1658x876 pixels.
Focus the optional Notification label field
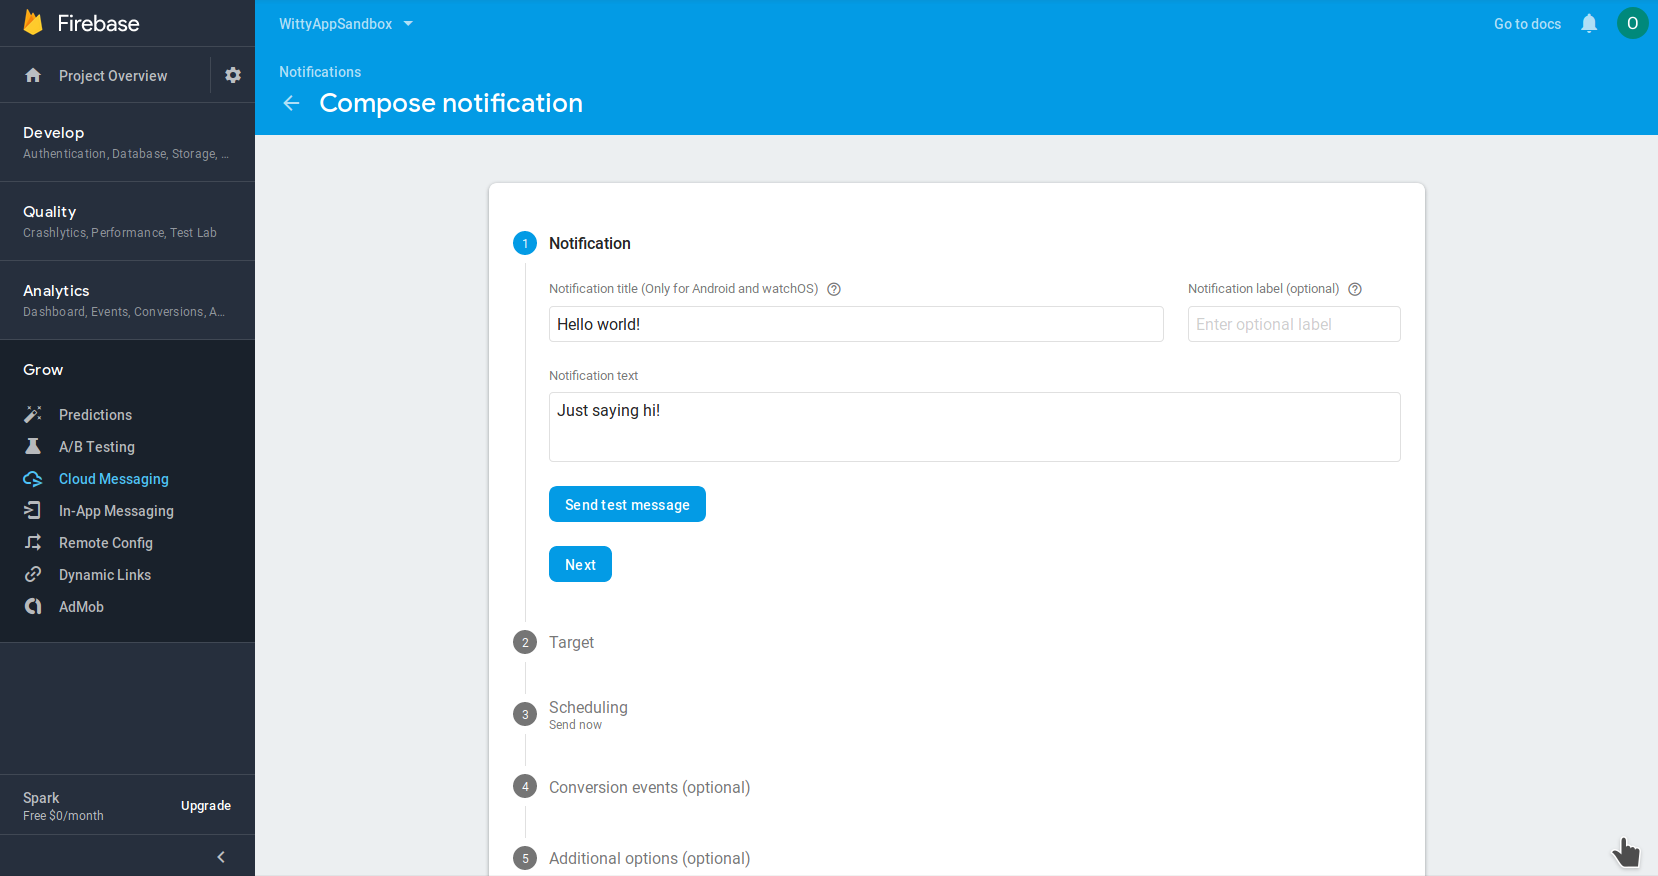(1294, 324)
